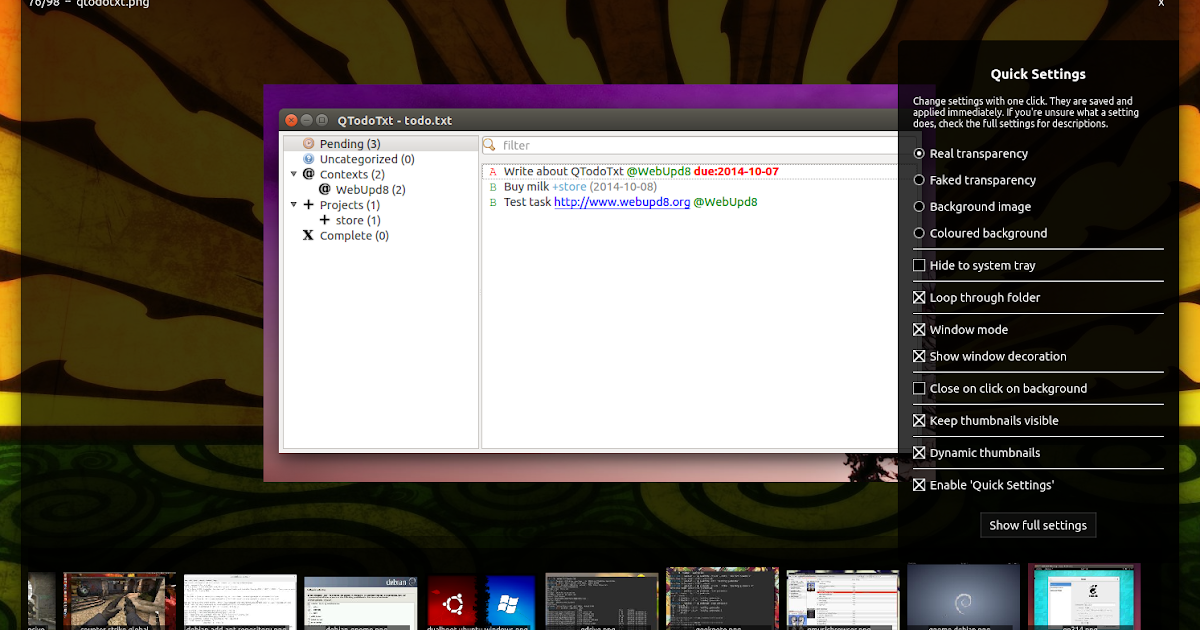Screen dimensions: 1200x630
Task: Open the Counter-Strike game thumbnail
Action: [x=119, y=601]
